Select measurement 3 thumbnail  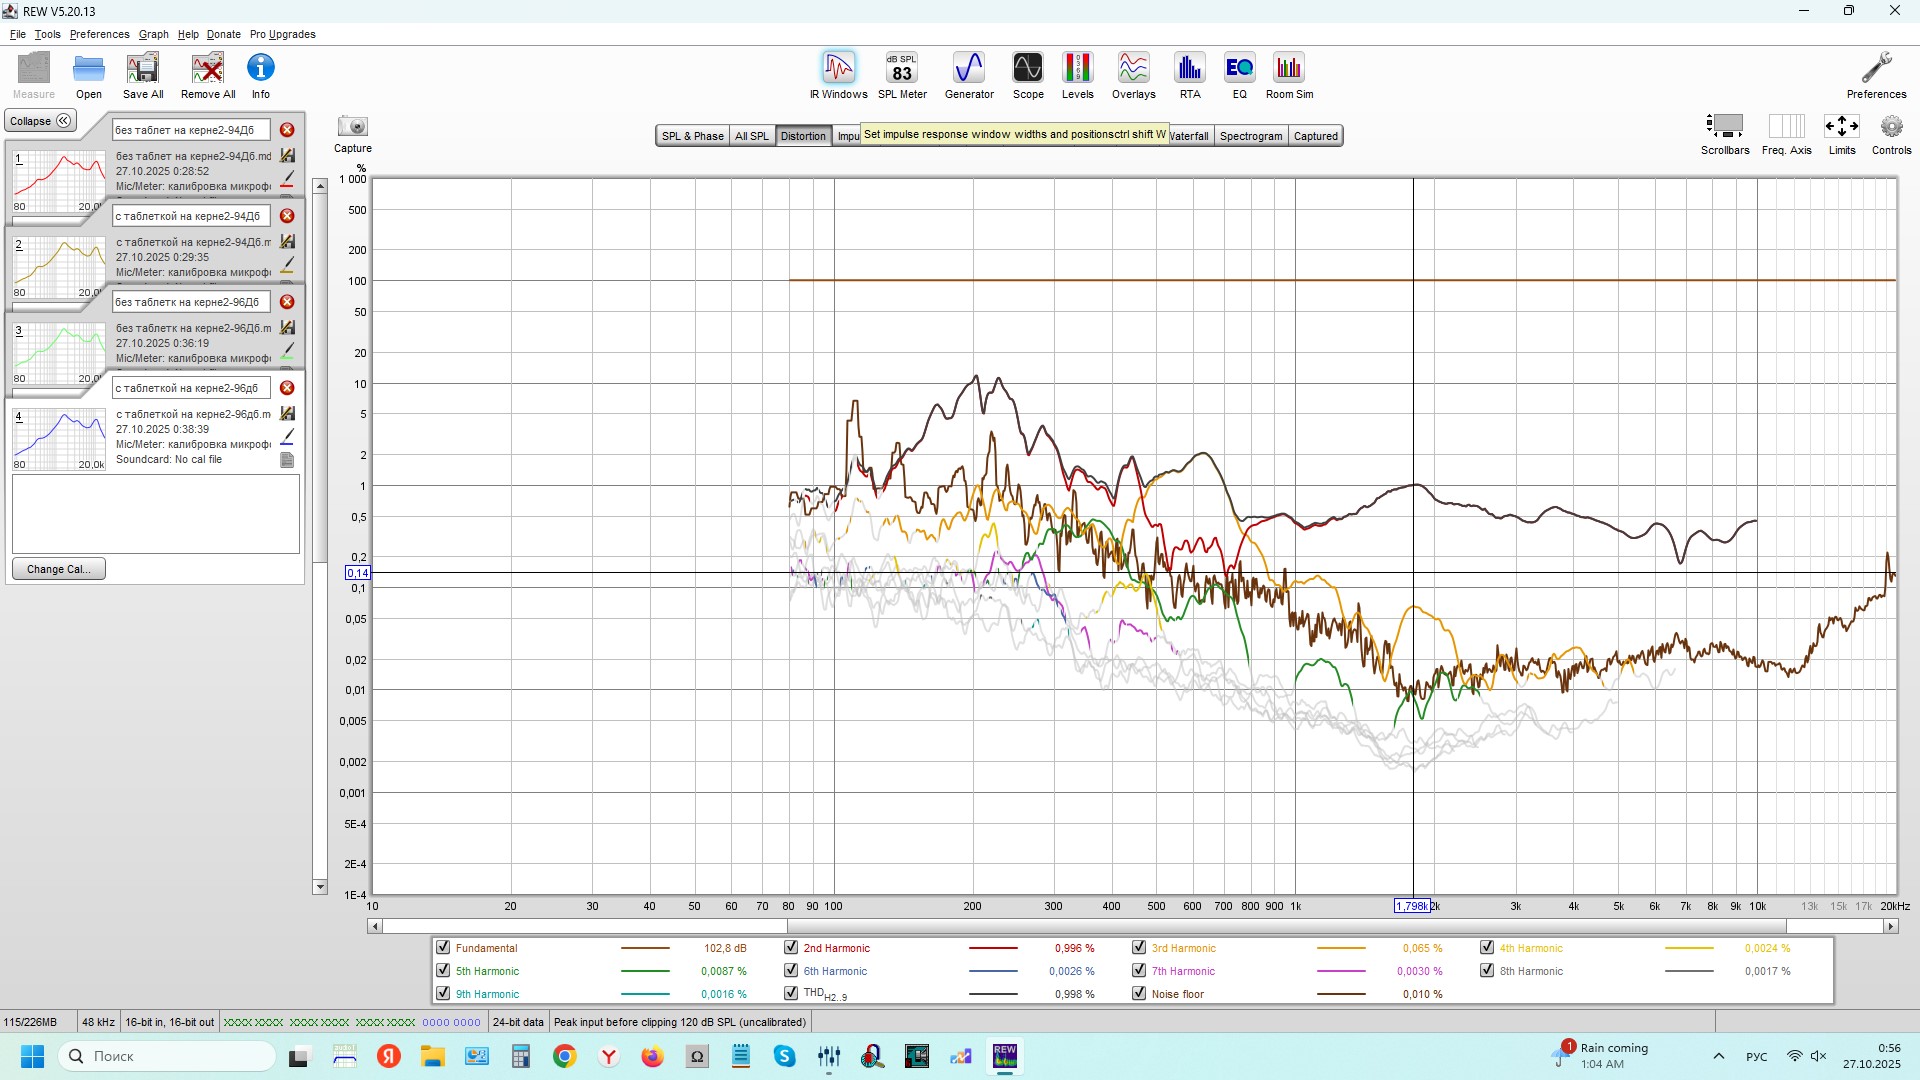(x=59, y=352)
